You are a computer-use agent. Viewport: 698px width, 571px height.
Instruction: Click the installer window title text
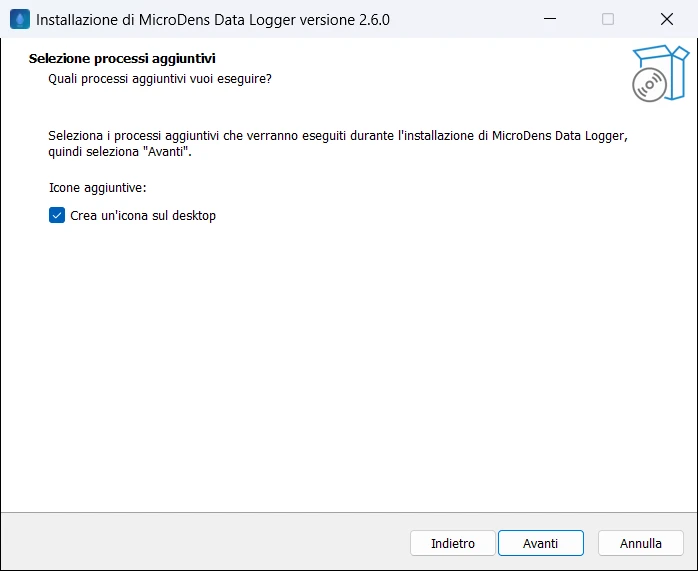point(213,20)
